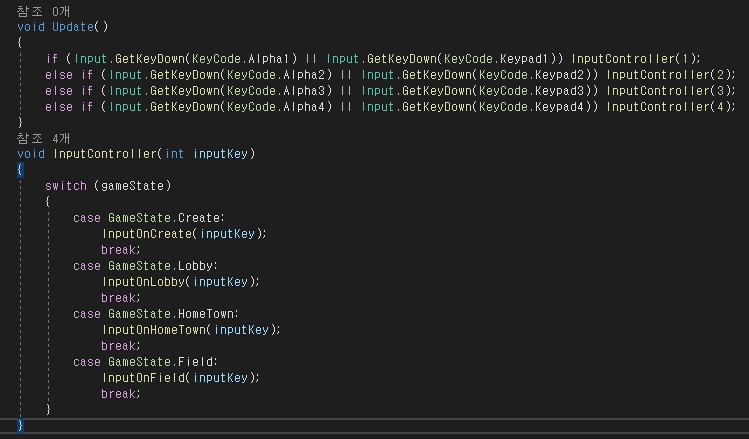749x439 pixels.
Task: Click the InputOnHomeTown method call
Action: point(150,329)
